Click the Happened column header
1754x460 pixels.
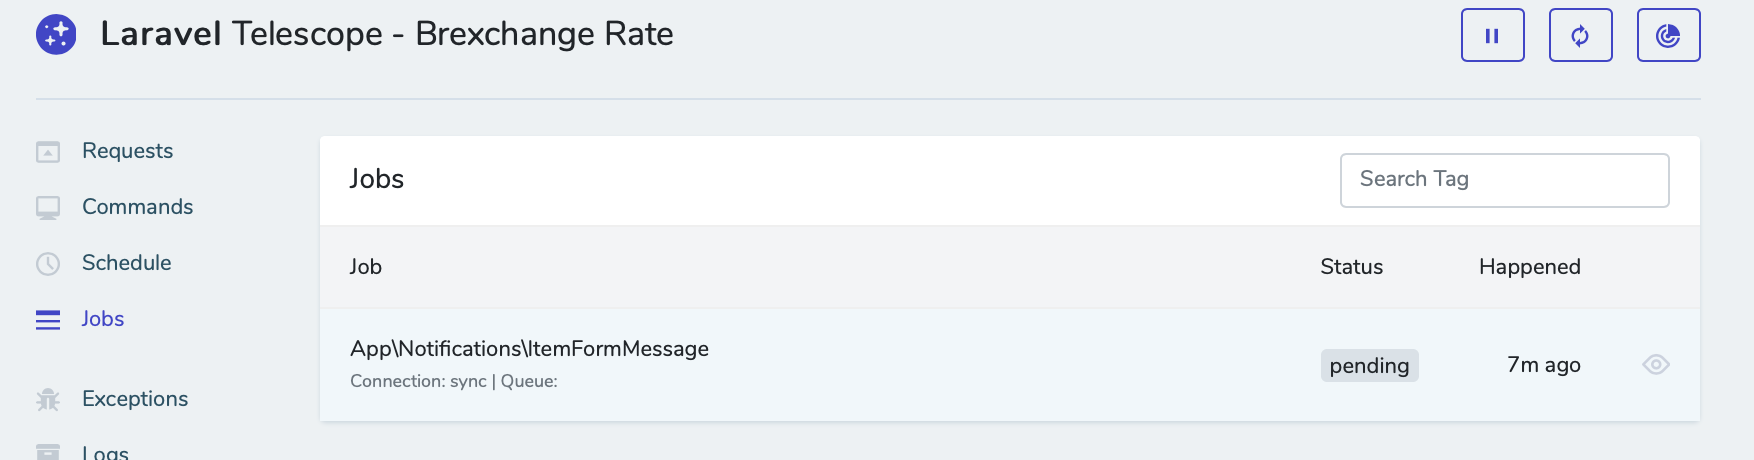coord(1529,267)
